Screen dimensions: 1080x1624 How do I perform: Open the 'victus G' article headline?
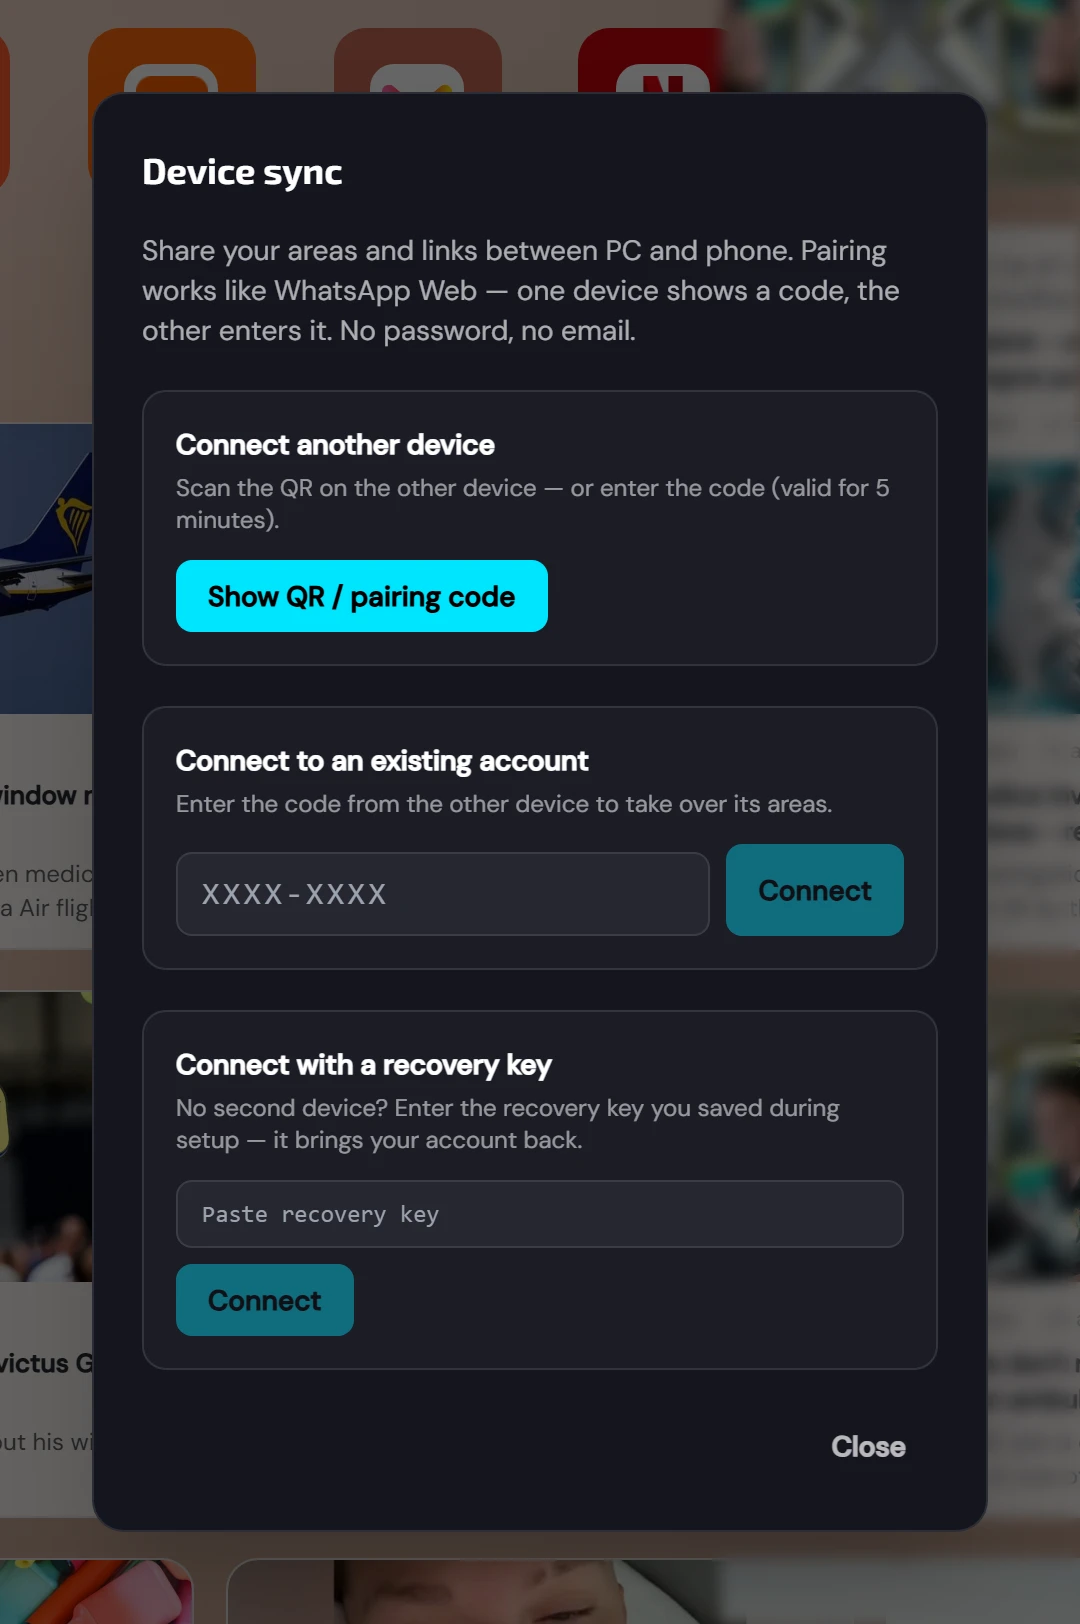coord(46,1364)
